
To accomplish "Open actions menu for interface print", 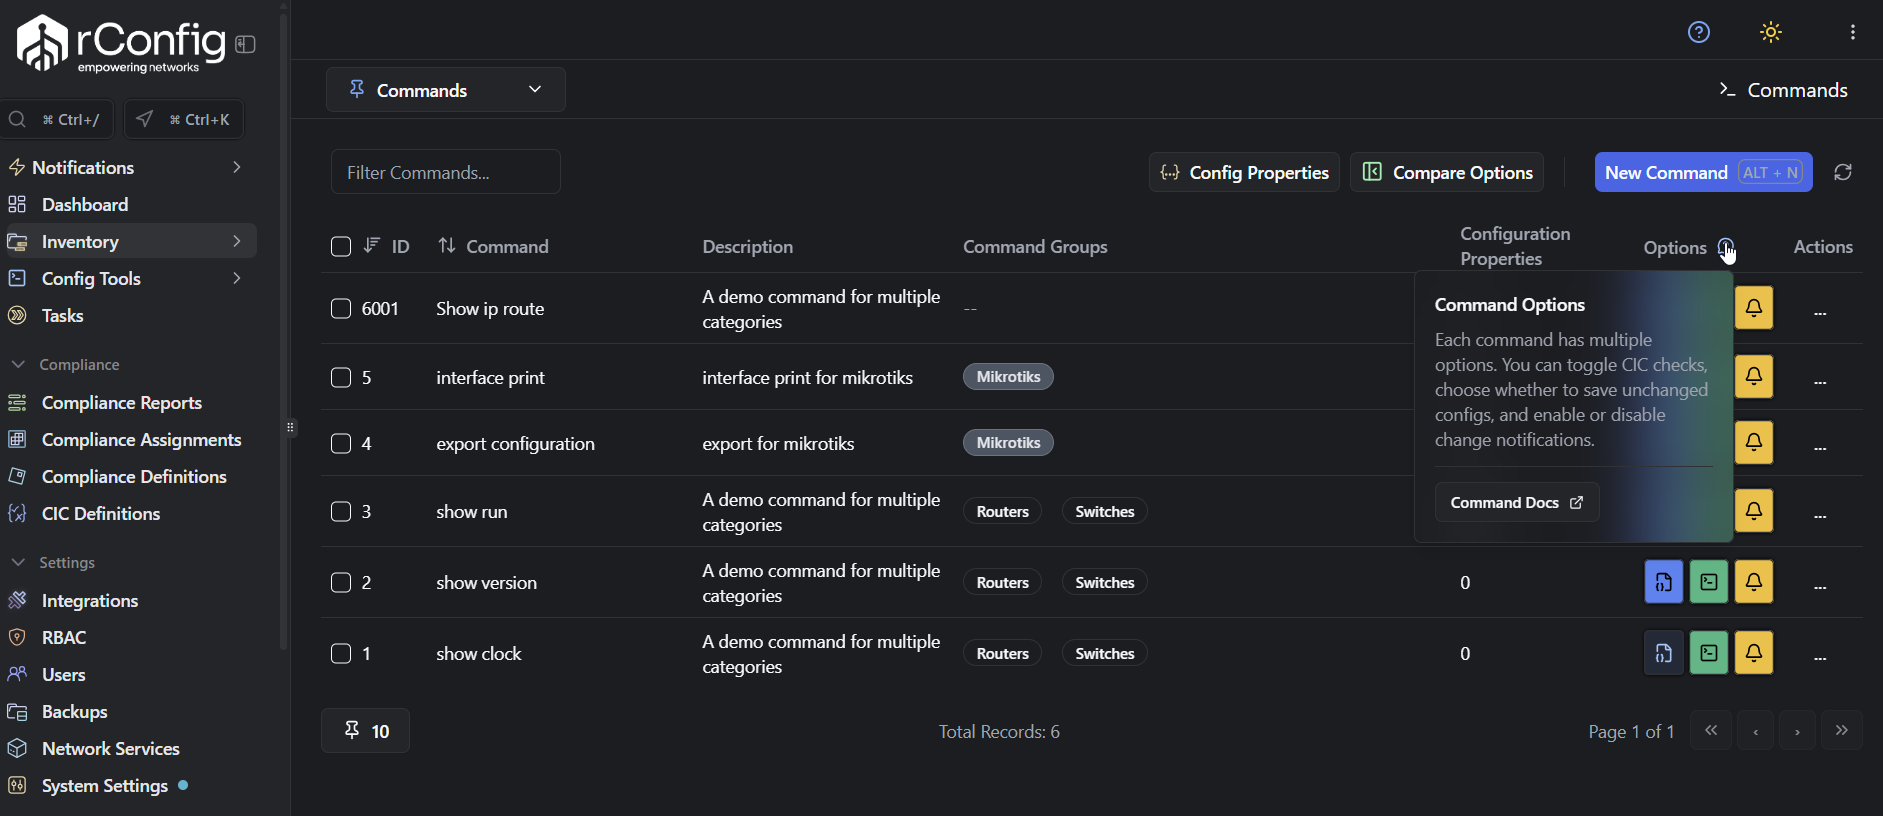I will click(x=1820, y=380).
